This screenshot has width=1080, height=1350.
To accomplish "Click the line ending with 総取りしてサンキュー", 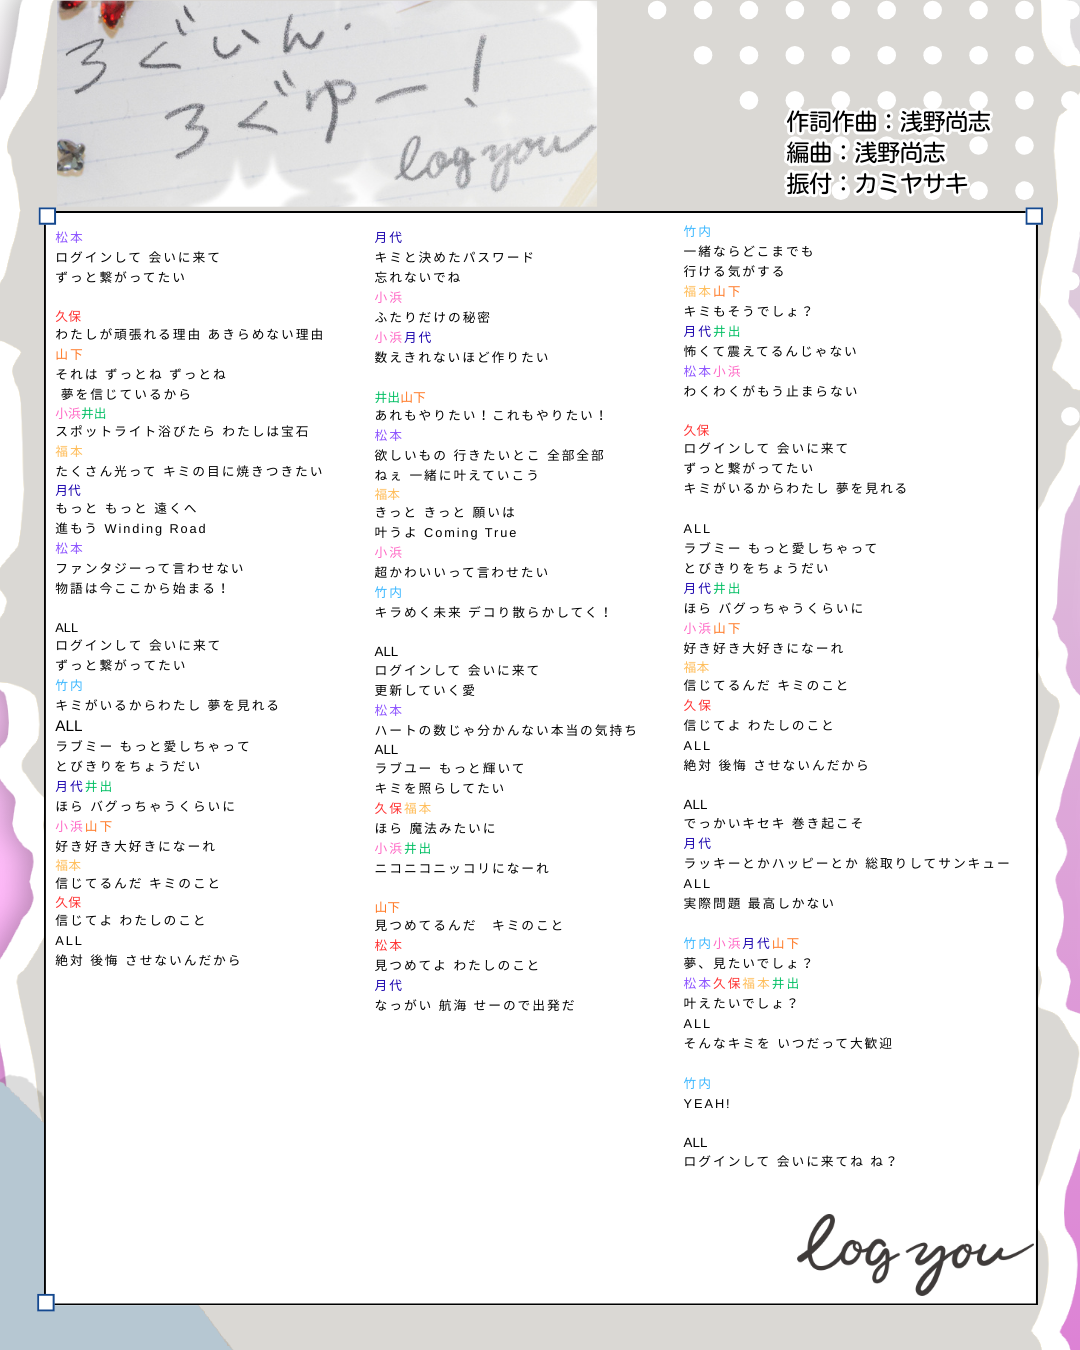I will point(846,864).
